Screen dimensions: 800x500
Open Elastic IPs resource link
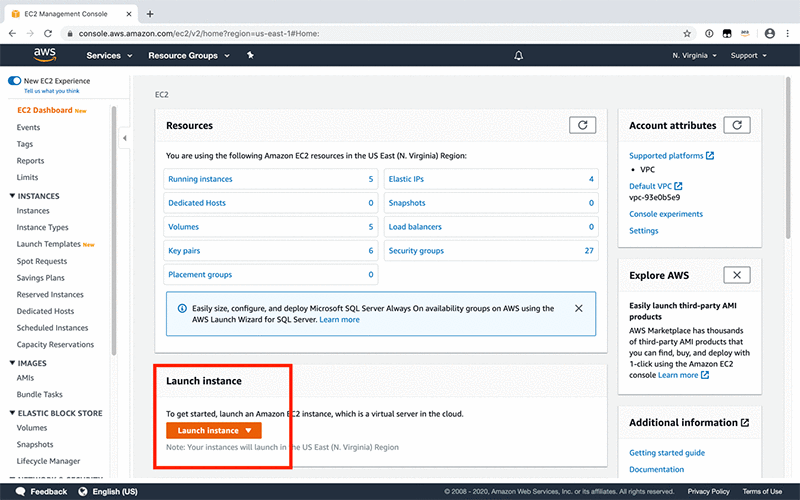pos(406,179)
